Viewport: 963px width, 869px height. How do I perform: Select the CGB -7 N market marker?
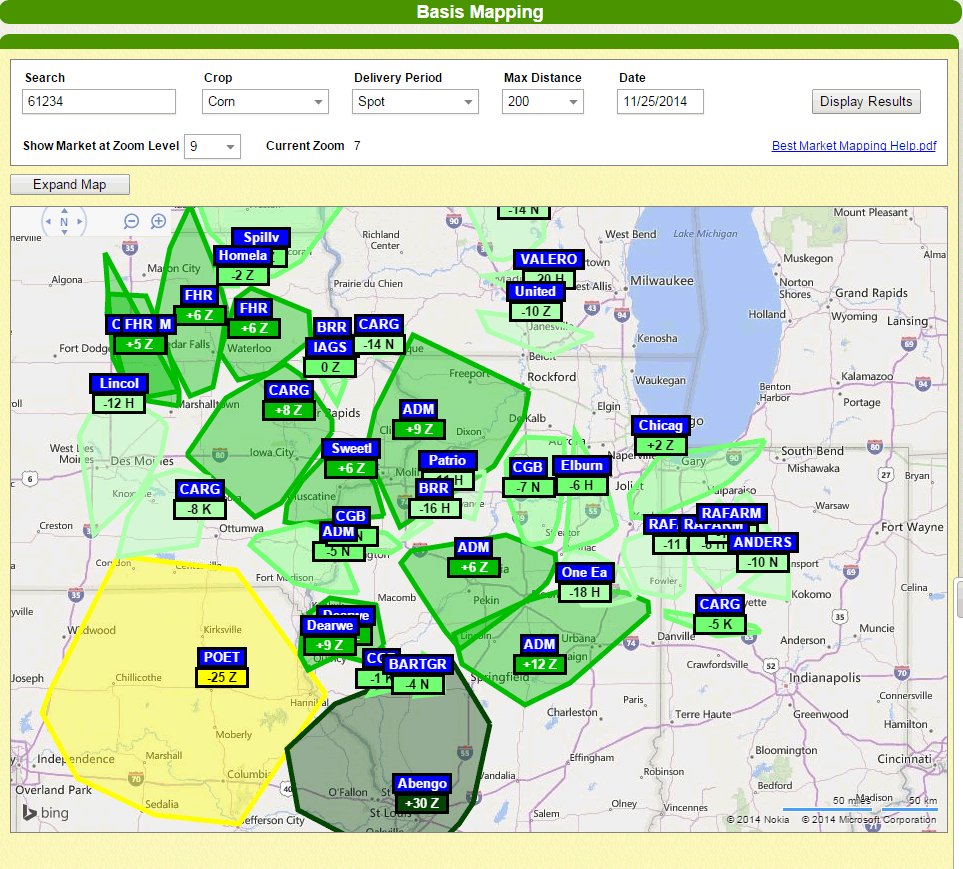point(528,477)
